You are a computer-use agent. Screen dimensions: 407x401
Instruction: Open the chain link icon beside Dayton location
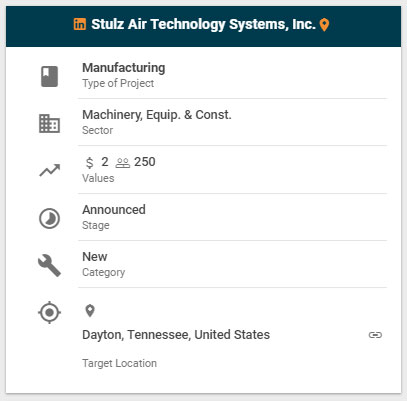click(375, 335)
